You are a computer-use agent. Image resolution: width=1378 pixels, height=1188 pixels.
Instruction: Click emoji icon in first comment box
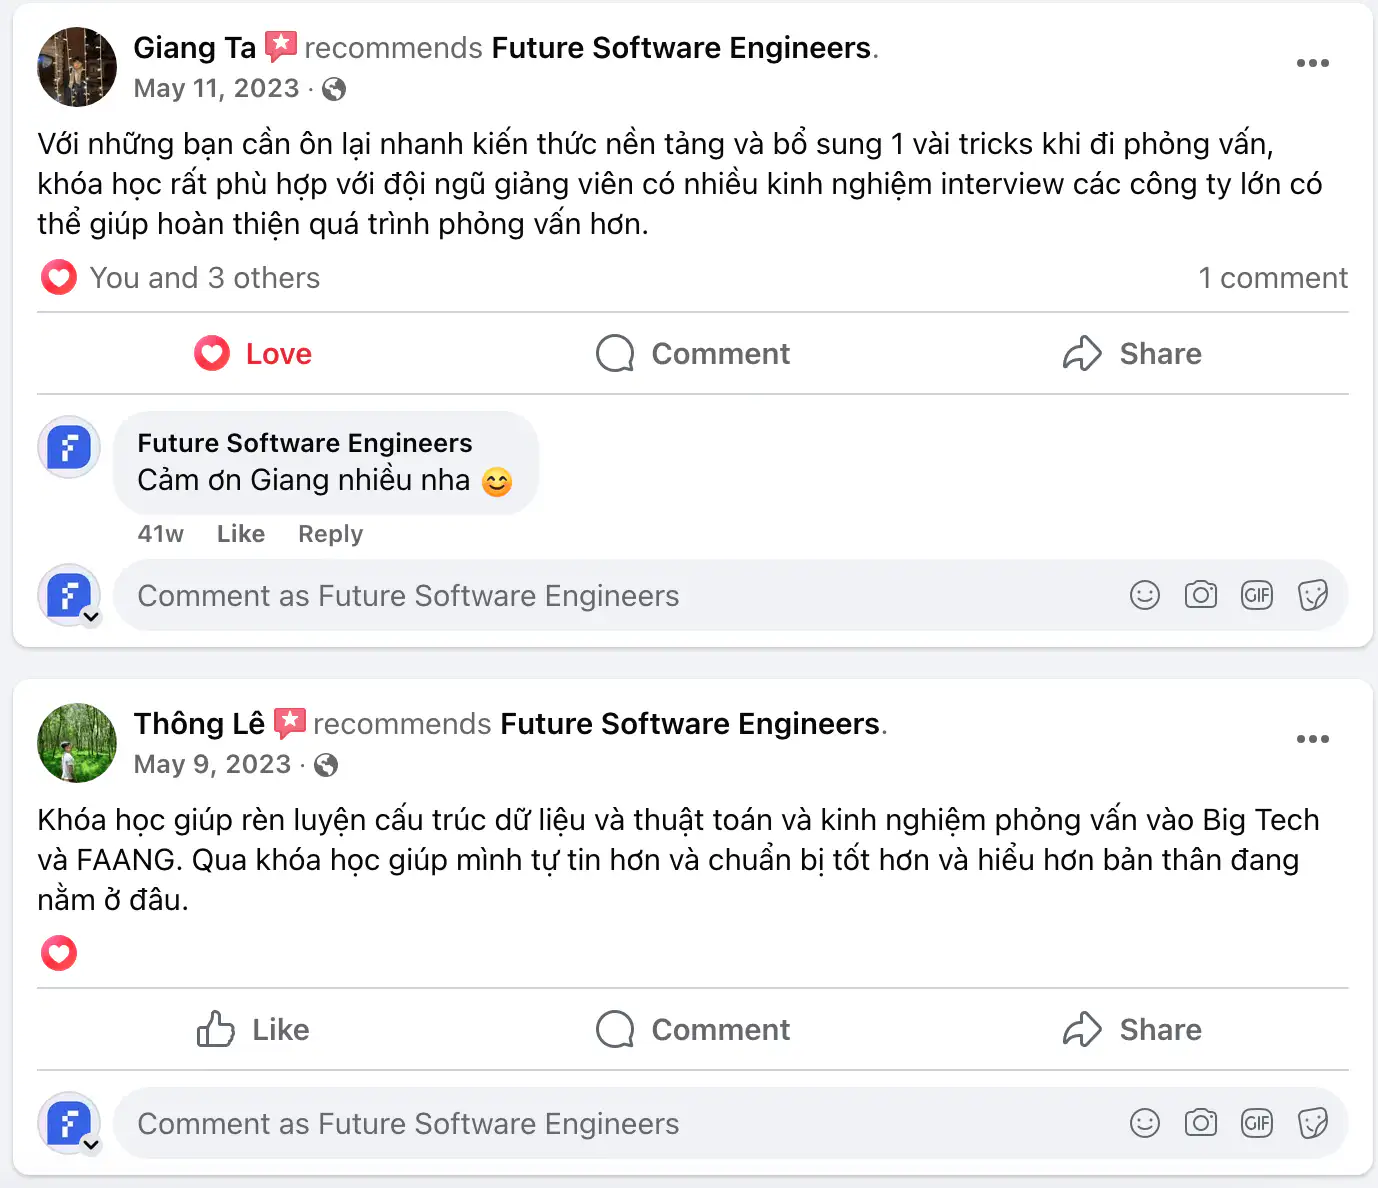coord(1144,596)
